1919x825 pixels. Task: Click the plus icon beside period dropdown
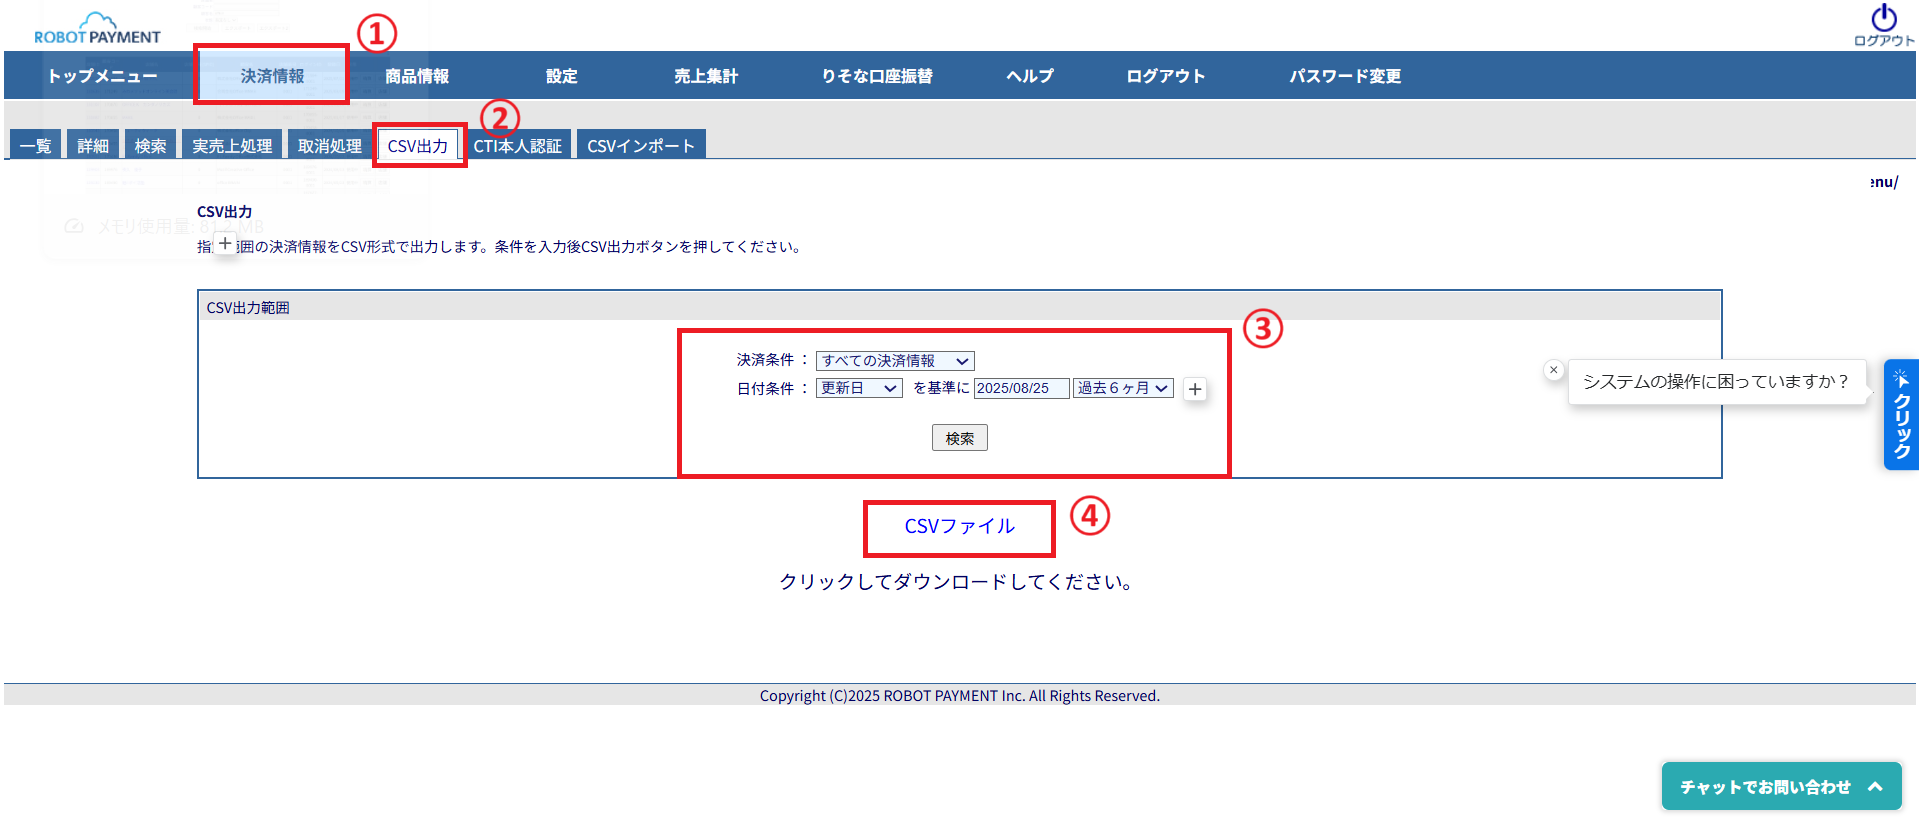point(1195,389)
